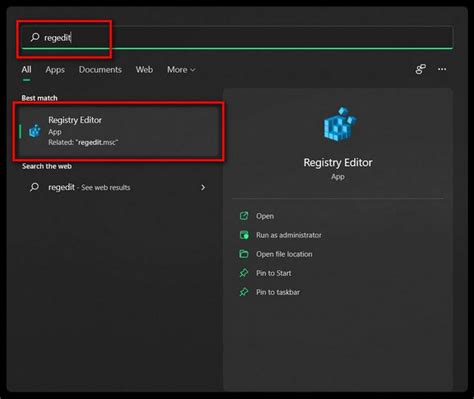
Task: Expand web results using the chevron arrow
Action: pos(203,187)
